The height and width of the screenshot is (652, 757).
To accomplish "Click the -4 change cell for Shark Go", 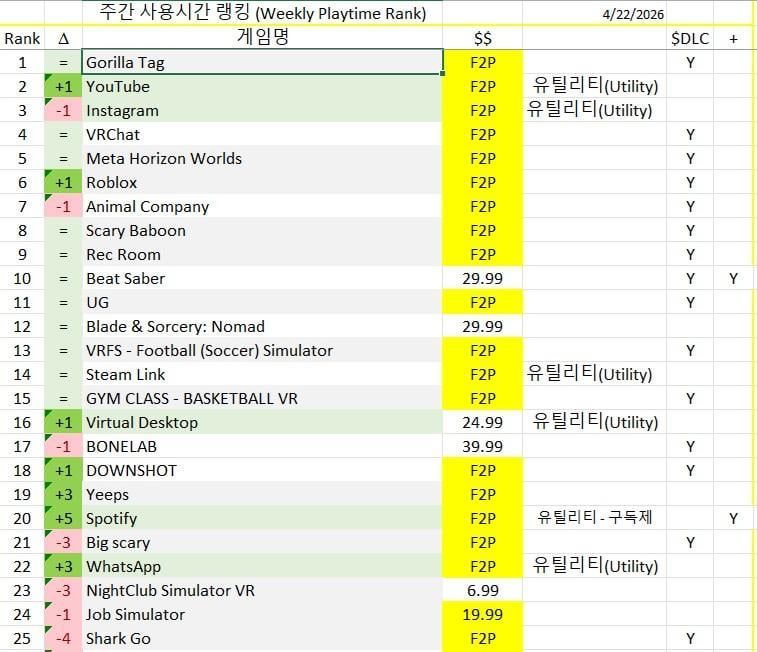I will coord(63,638).
